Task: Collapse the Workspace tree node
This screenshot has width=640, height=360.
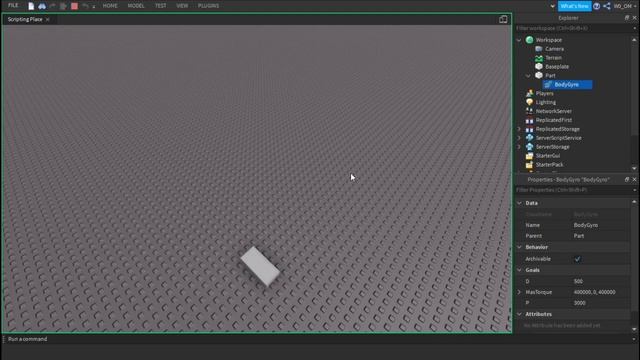Action: pyautogui.click(x=519, y=40)
